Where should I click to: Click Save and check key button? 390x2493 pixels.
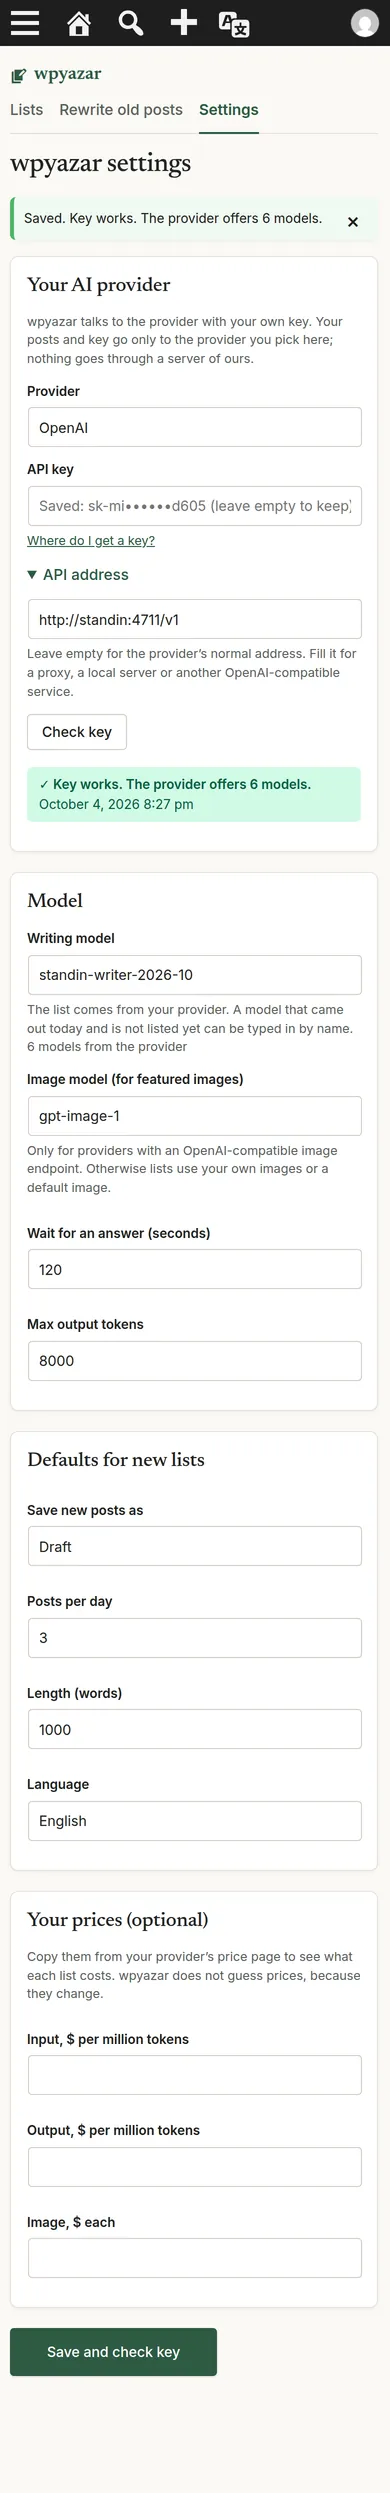point(113,2352)
